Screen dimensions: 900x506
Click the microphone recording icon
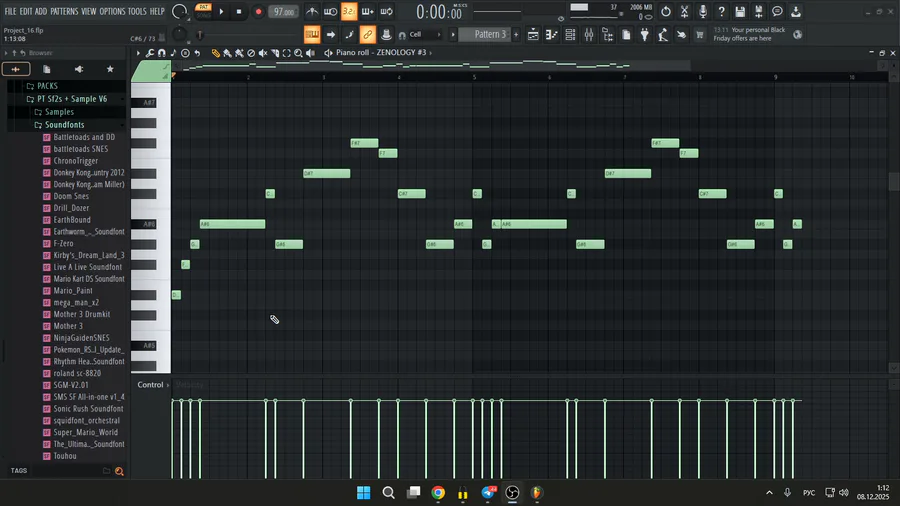(703, 11)
